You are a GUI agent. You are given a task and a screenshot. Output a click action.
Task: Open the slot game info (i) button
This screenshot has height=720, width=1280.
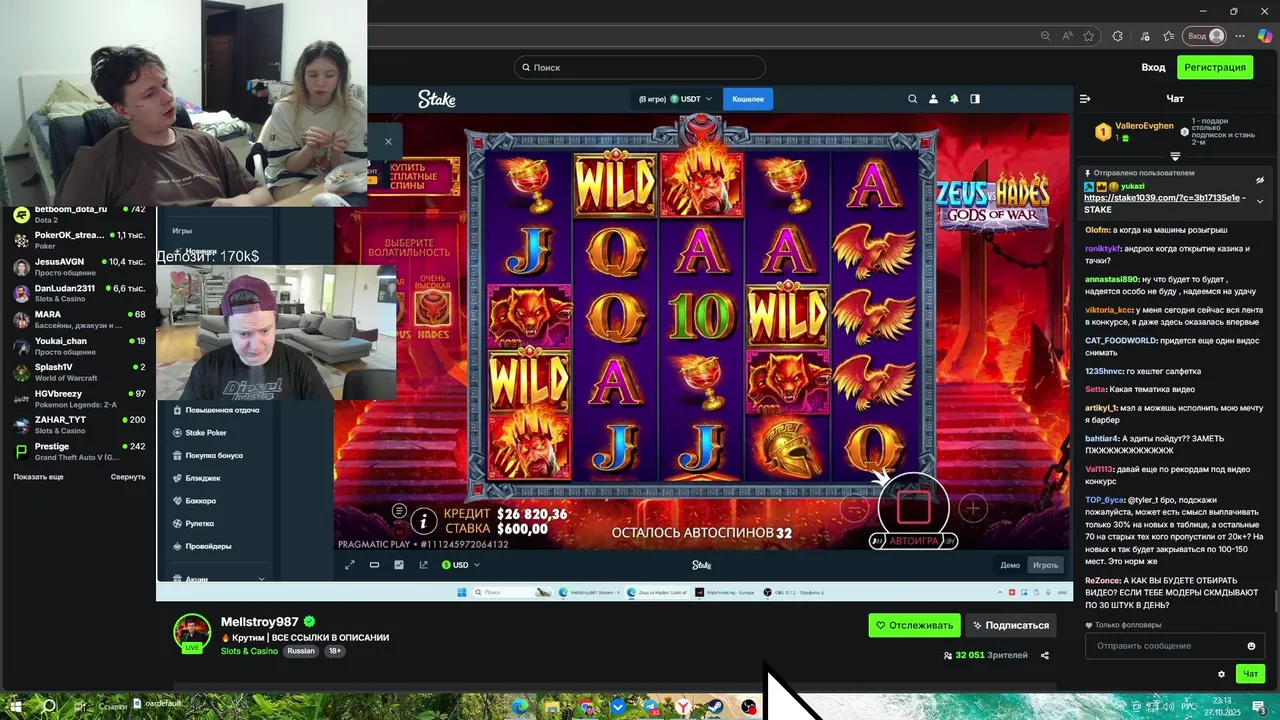coord(424,521)
